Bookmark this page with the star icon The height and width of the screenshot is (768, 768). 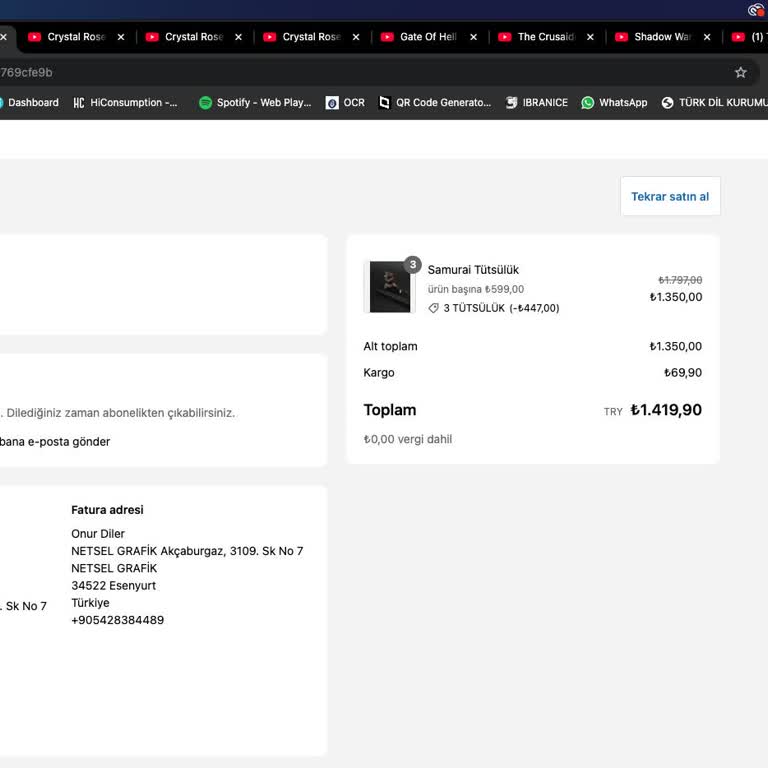pyautogui.click(x=740, y=72)
